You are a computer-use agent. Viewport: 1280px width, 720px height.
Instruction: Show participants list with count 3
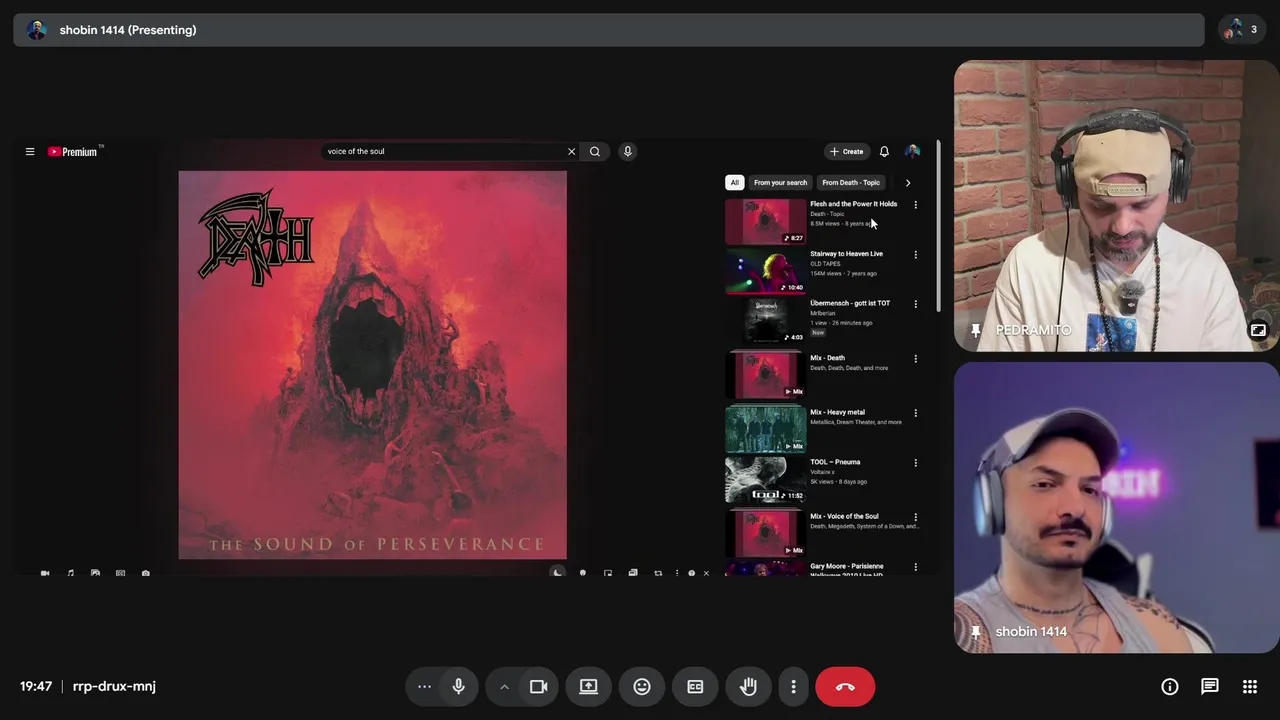[x=1243, y=30]
